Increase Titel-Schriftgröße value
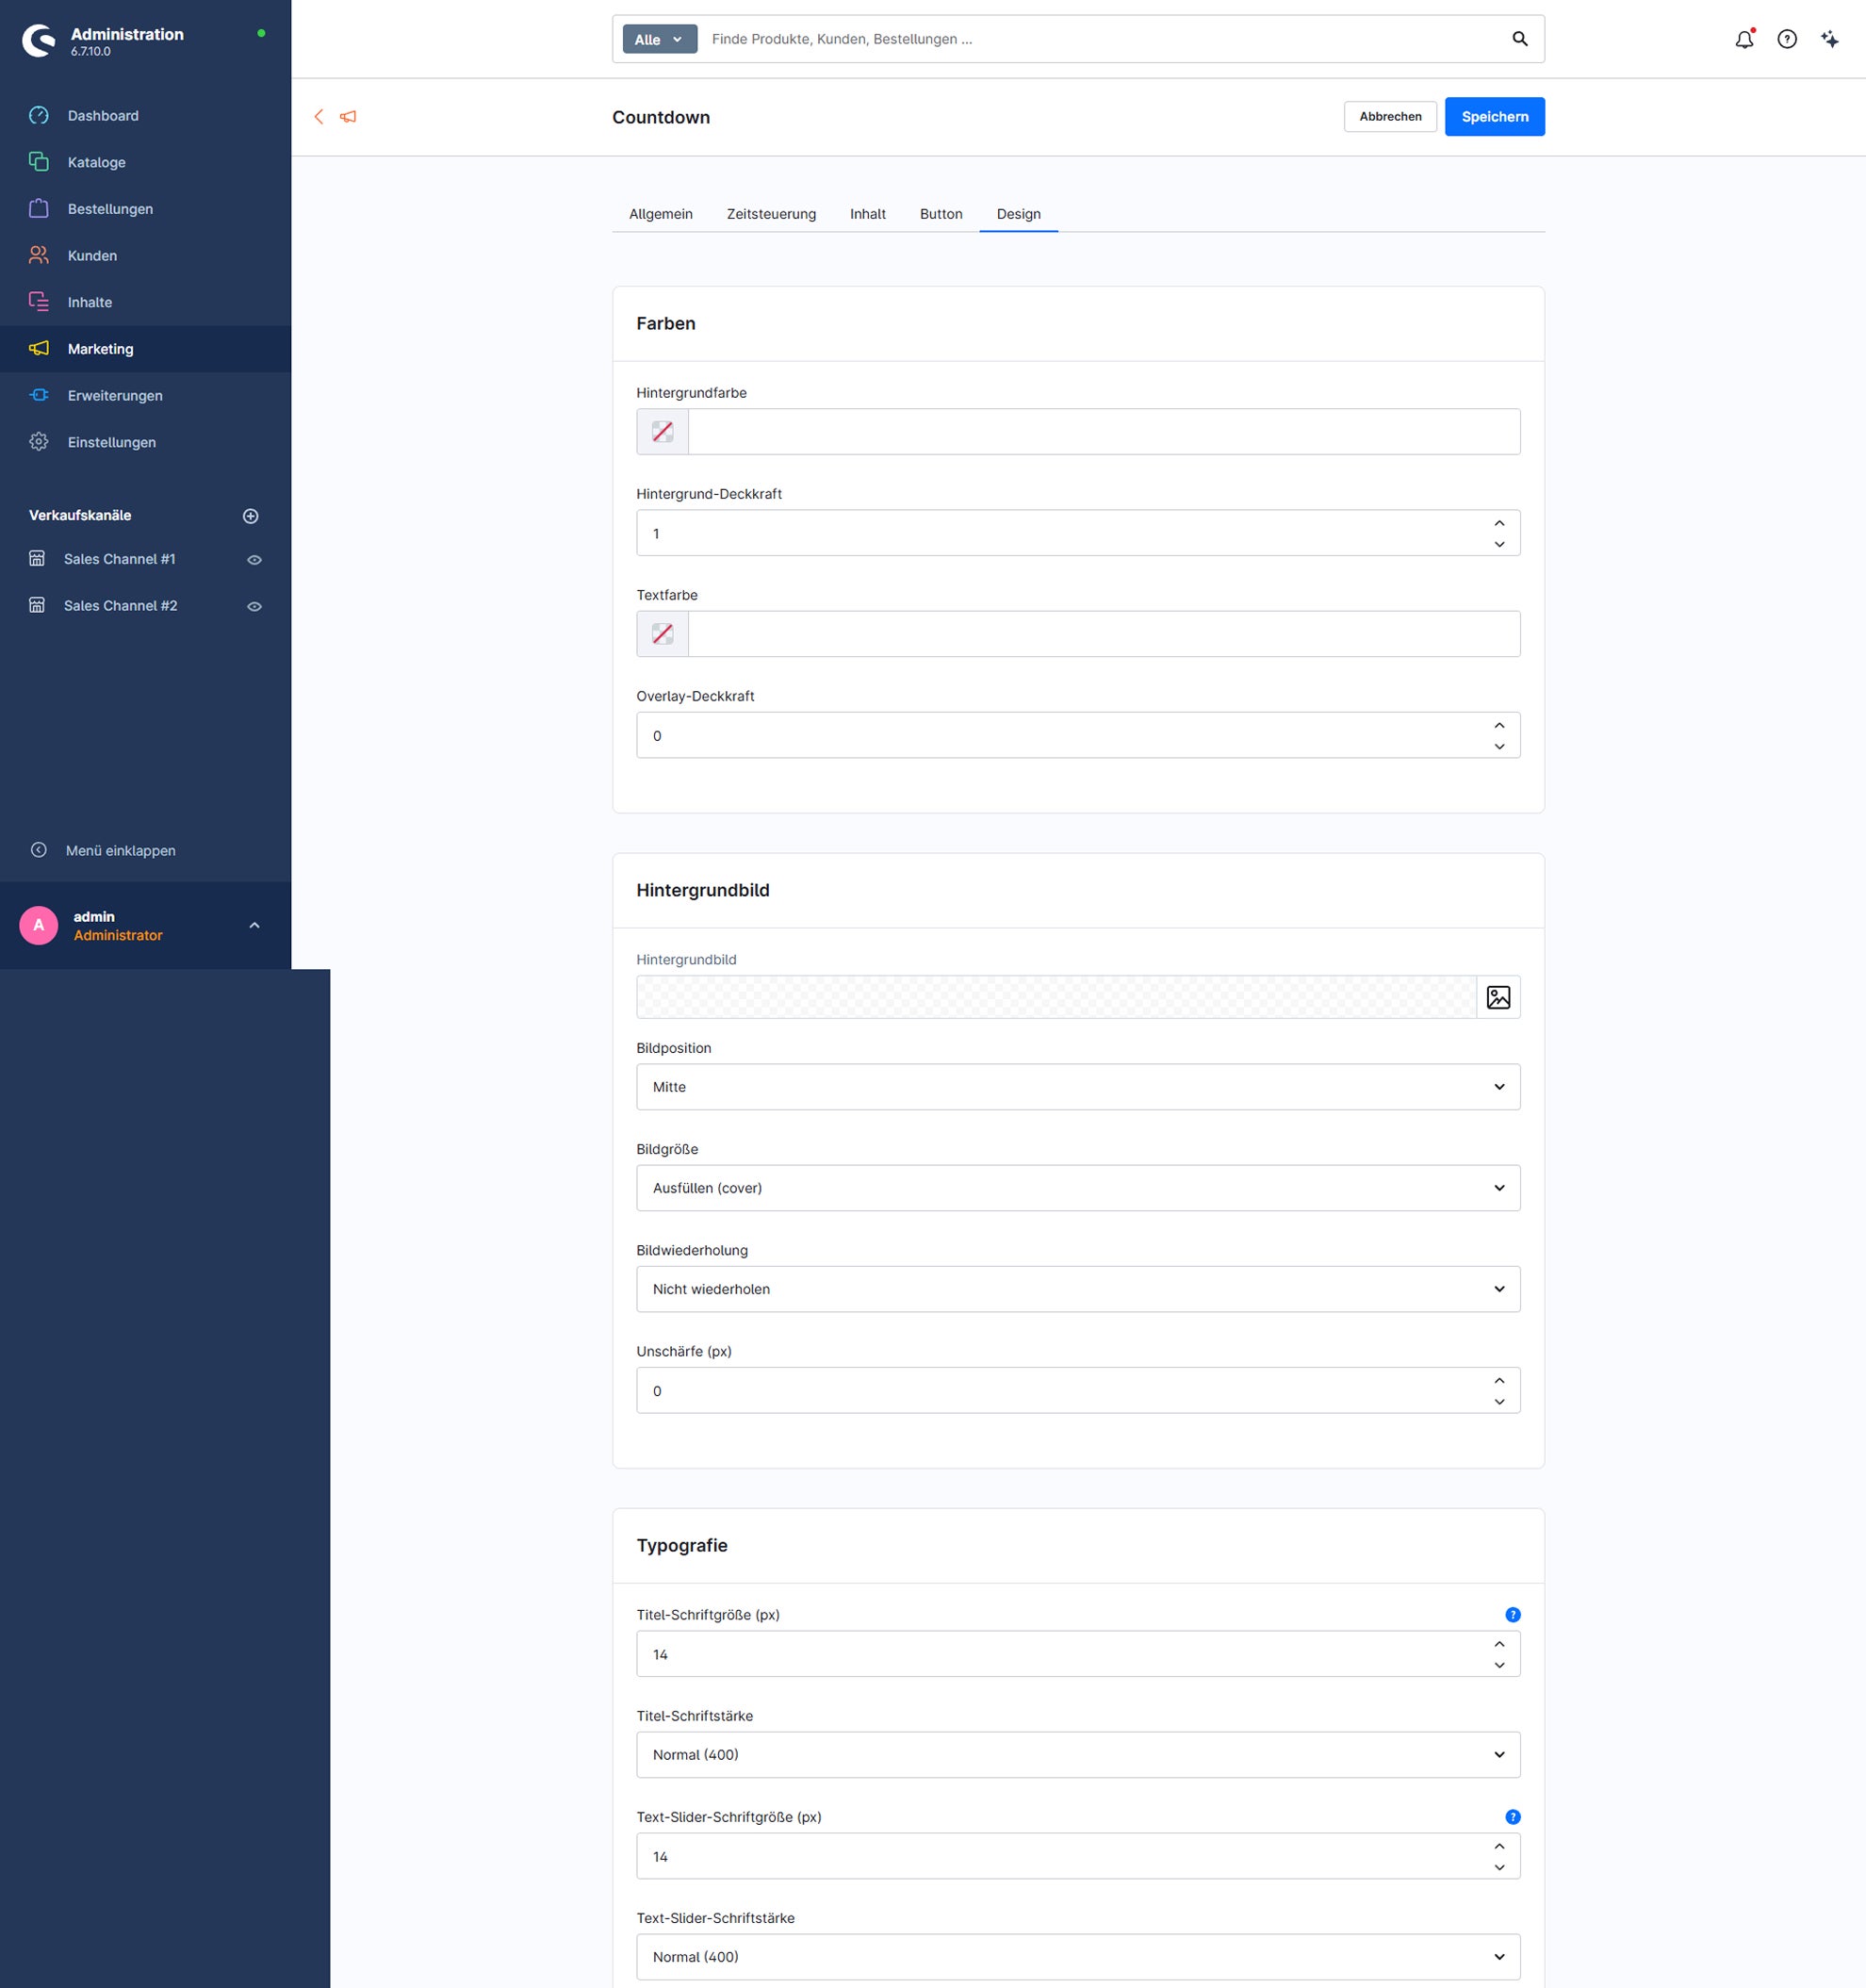 coord(1499,1644)
